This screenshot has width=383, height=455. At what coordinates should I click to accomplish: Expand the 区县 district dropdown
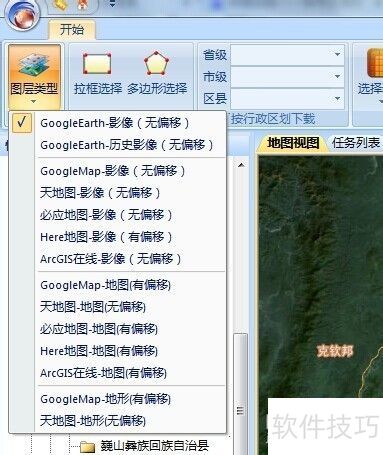coord(337,98)
